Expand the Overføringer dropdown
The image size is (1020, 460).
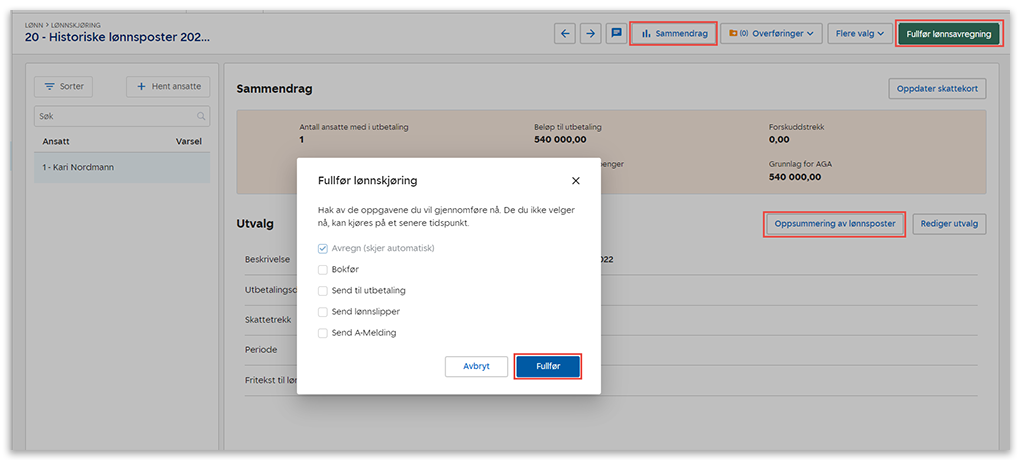(771, 33)
